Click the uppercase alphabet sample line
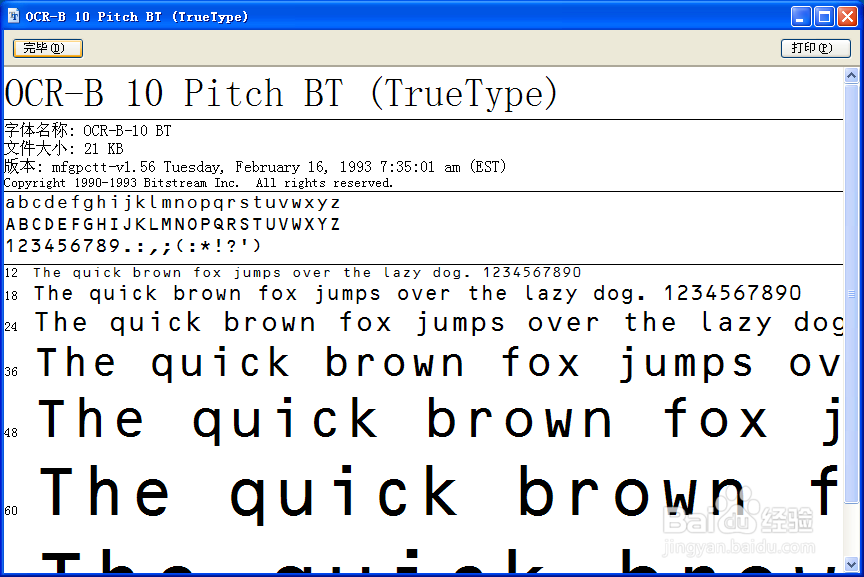 click(172, 224)
